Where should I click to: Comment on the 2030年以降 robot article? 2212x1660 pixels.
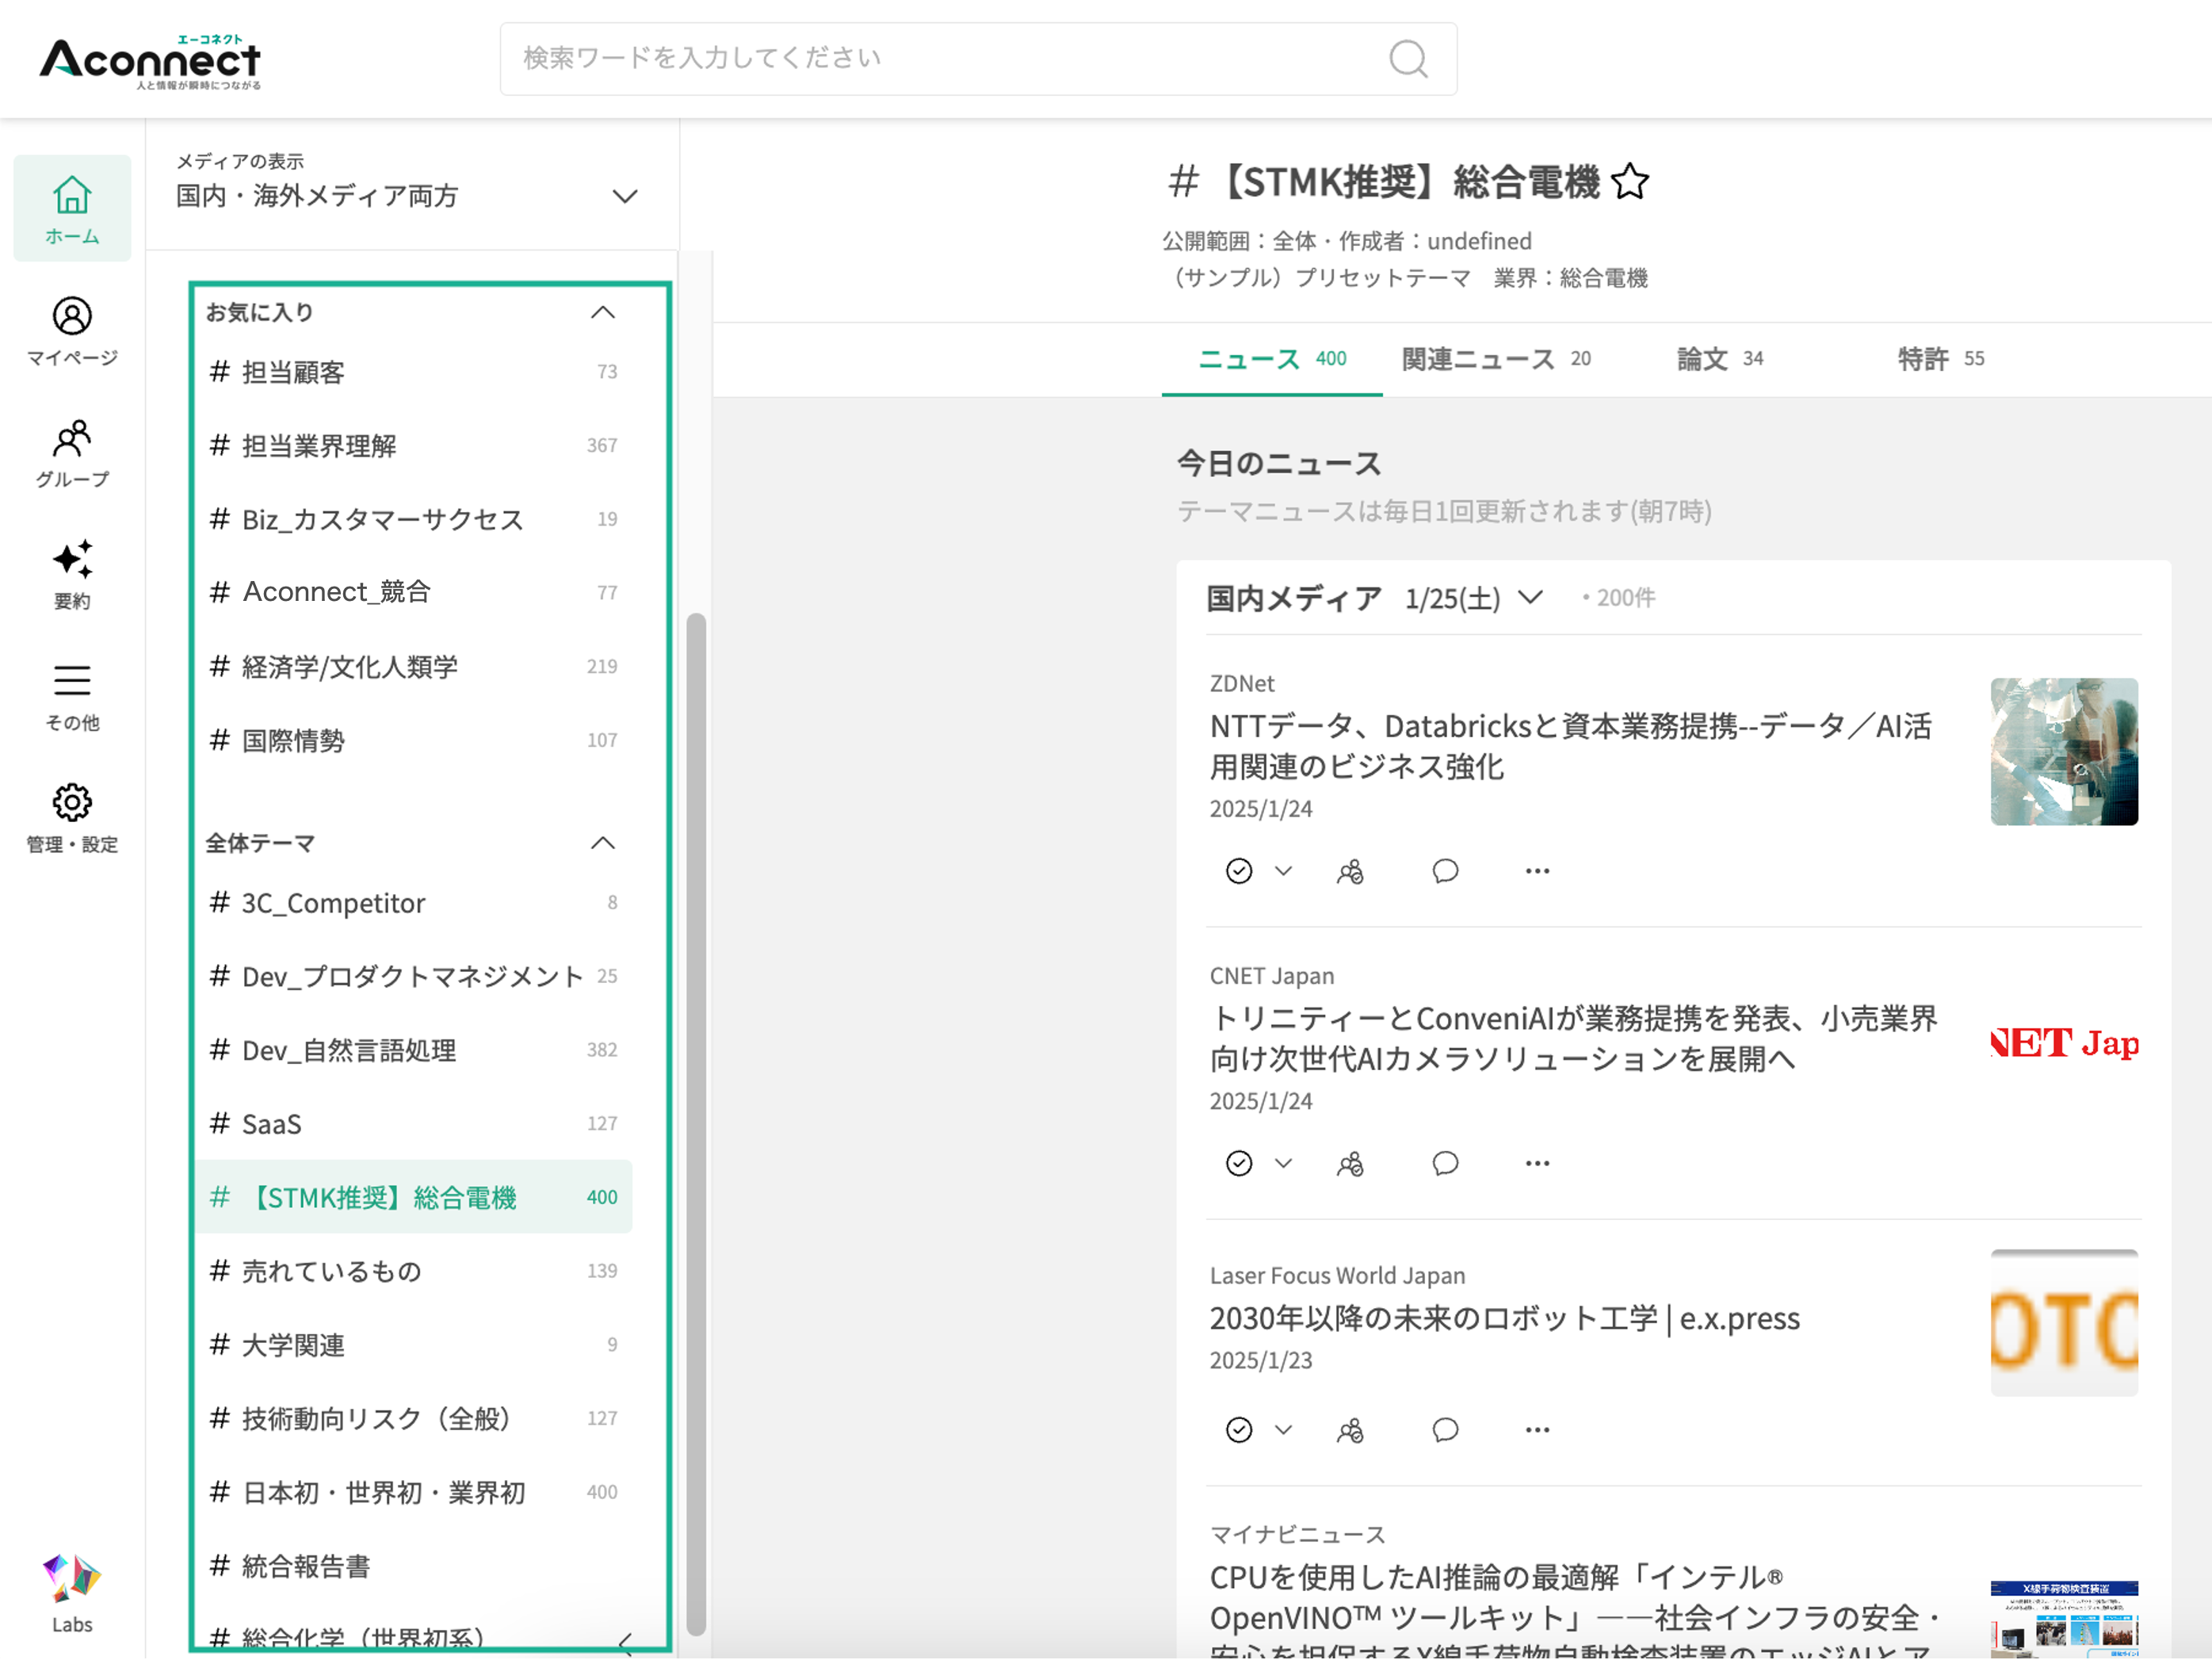1445,1430
